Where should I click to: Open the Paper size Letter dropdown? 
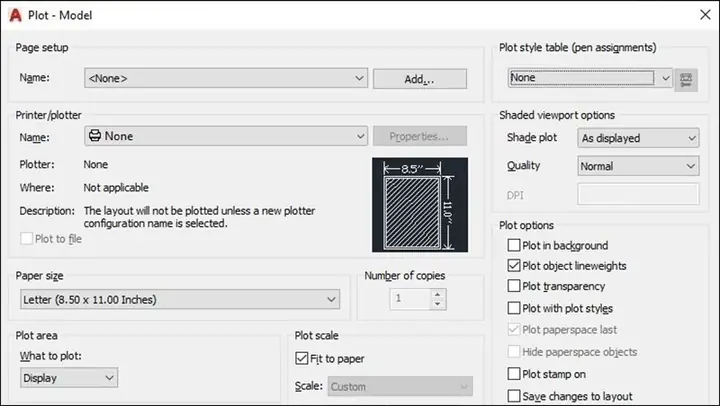tap(180, 299)
